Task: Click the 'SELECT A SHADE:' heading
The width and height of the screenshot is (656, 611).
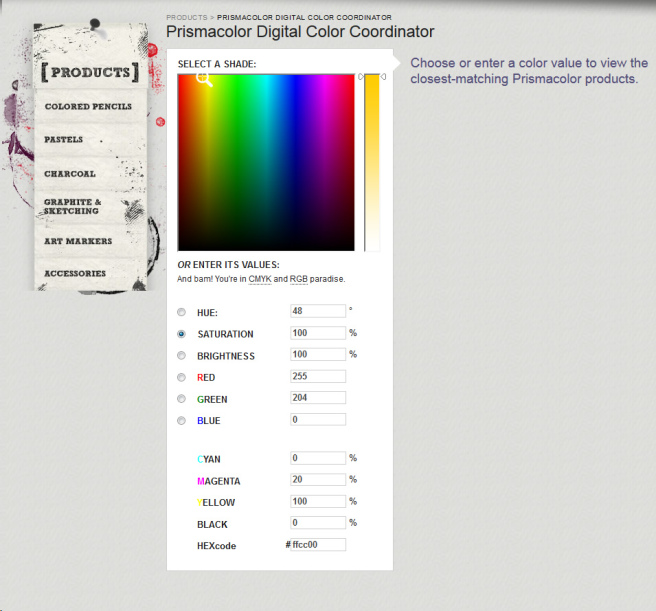Action: pos(217,64)
